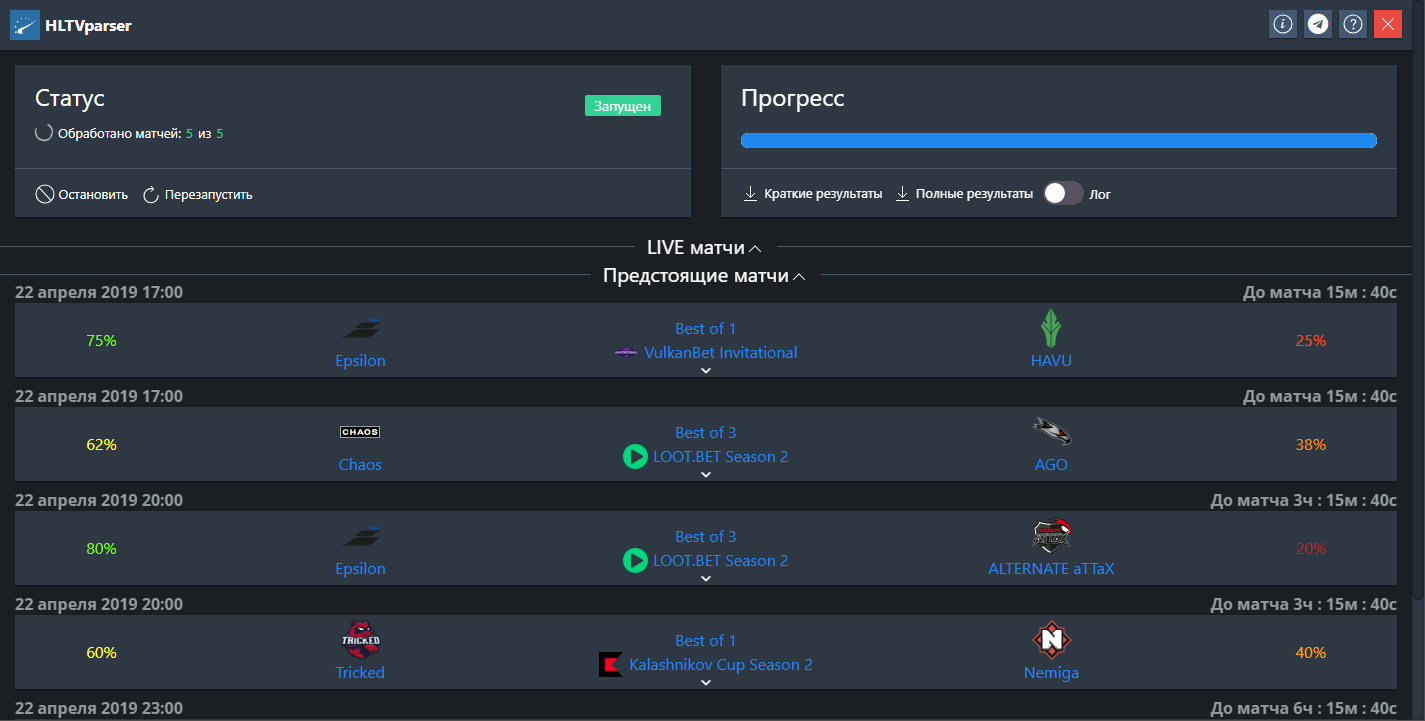
Task: Toggle the Лог switch
Action: pos(1063,194)
